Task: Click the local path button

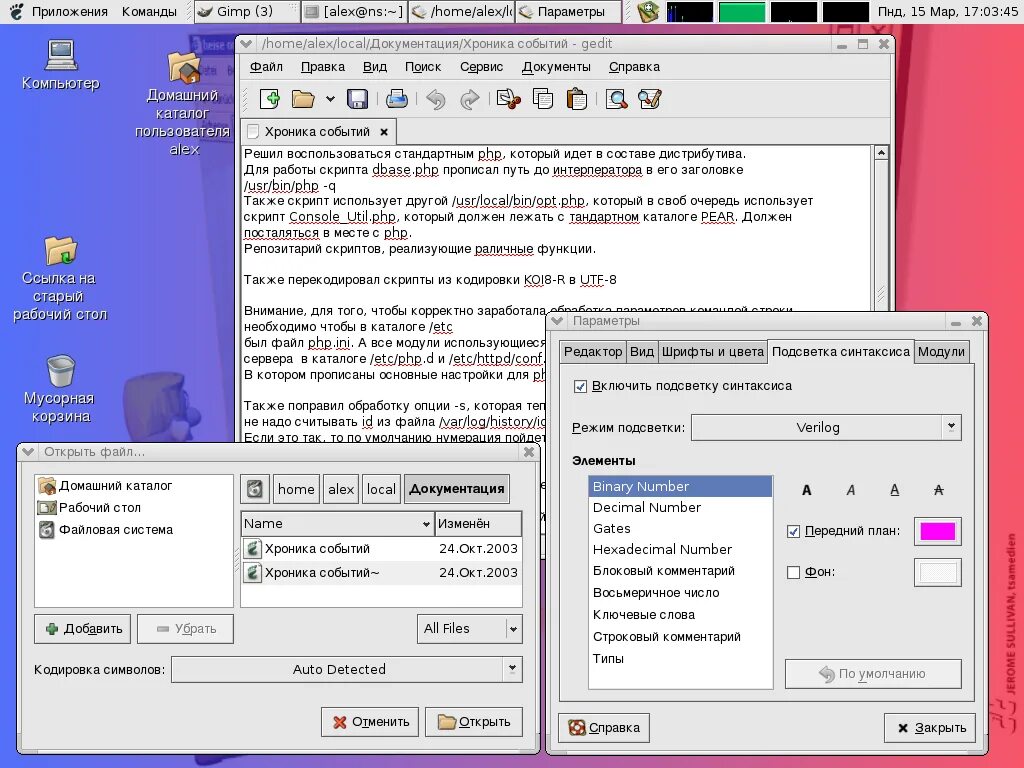Action: (x=381, y=489)
